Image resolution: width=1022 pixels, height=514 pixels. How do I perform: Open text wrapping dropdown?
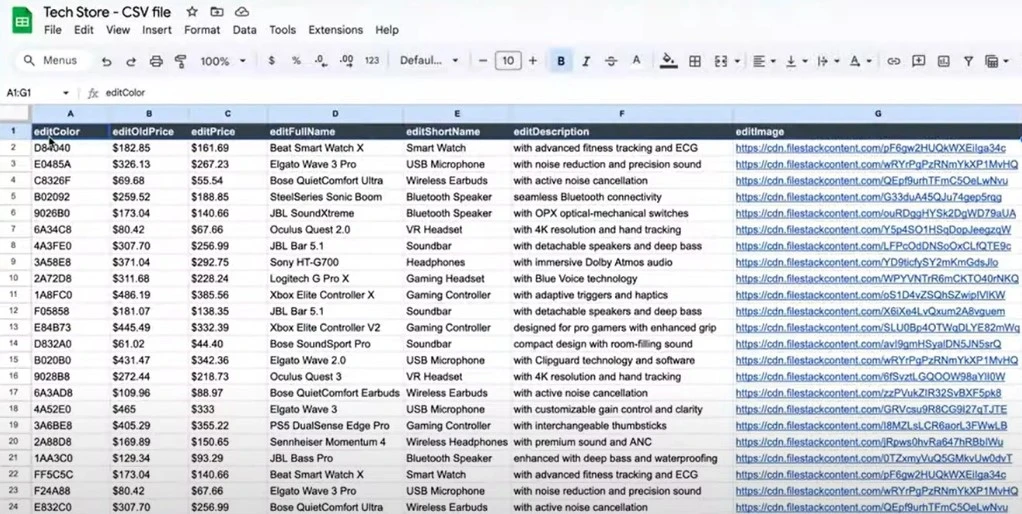(x=828, y=61)
